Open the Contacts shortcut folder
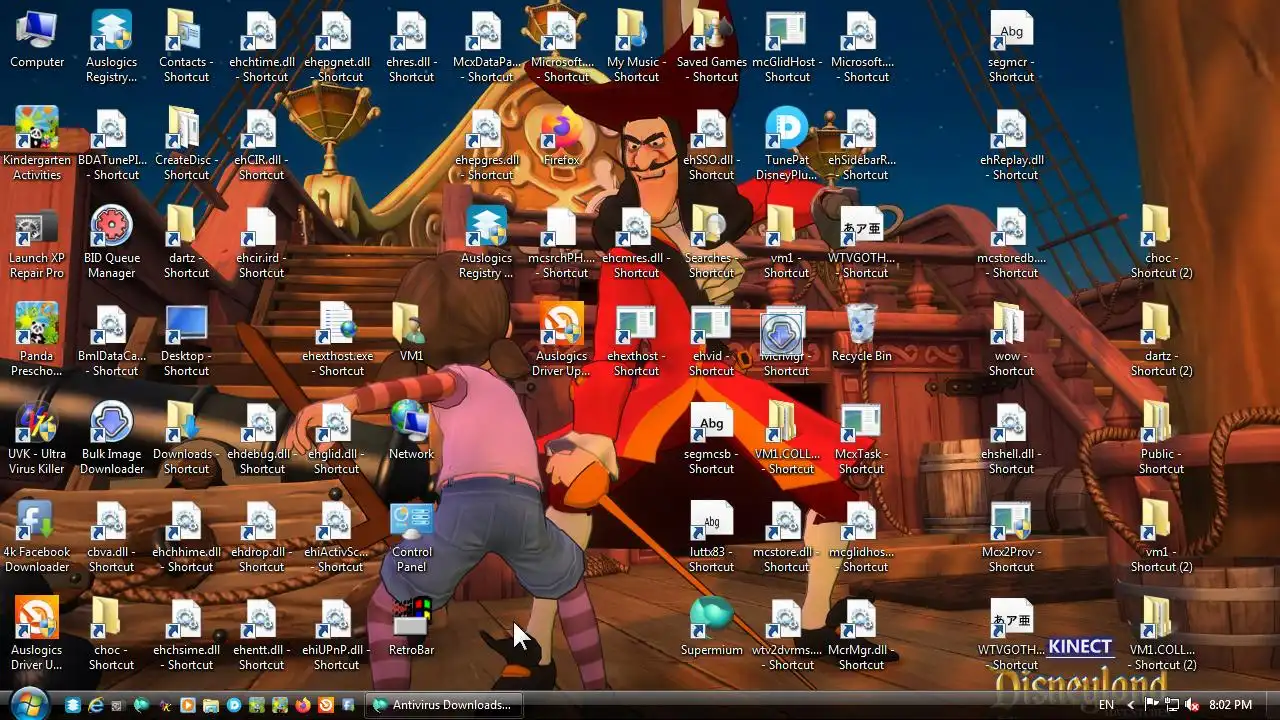Screen dimensions: 1280x720 (x=186, y=47)
